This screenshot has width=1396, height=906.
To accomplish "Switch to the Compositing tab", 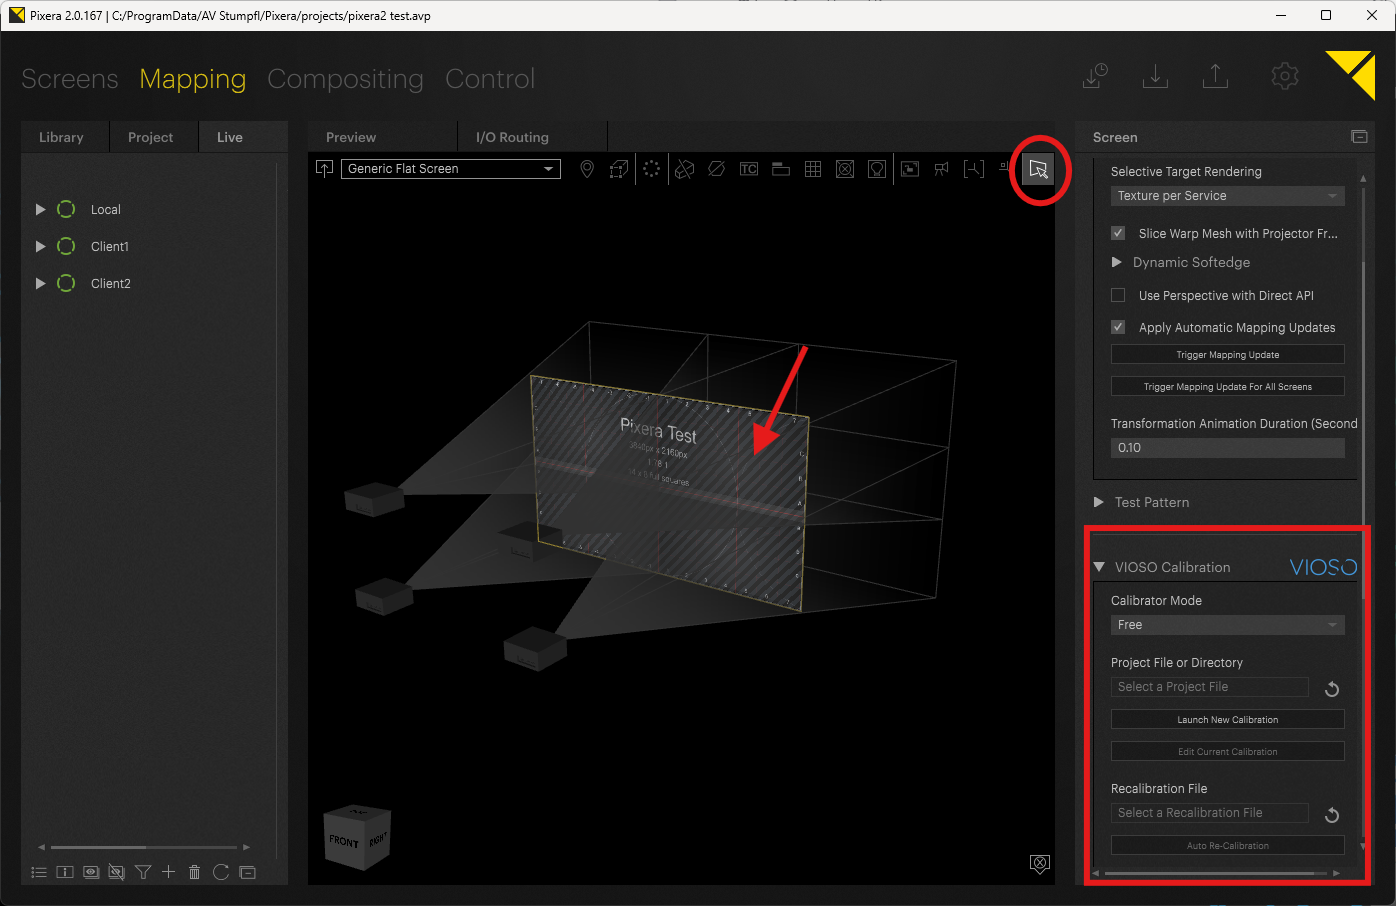I will (x=345, y=79).
